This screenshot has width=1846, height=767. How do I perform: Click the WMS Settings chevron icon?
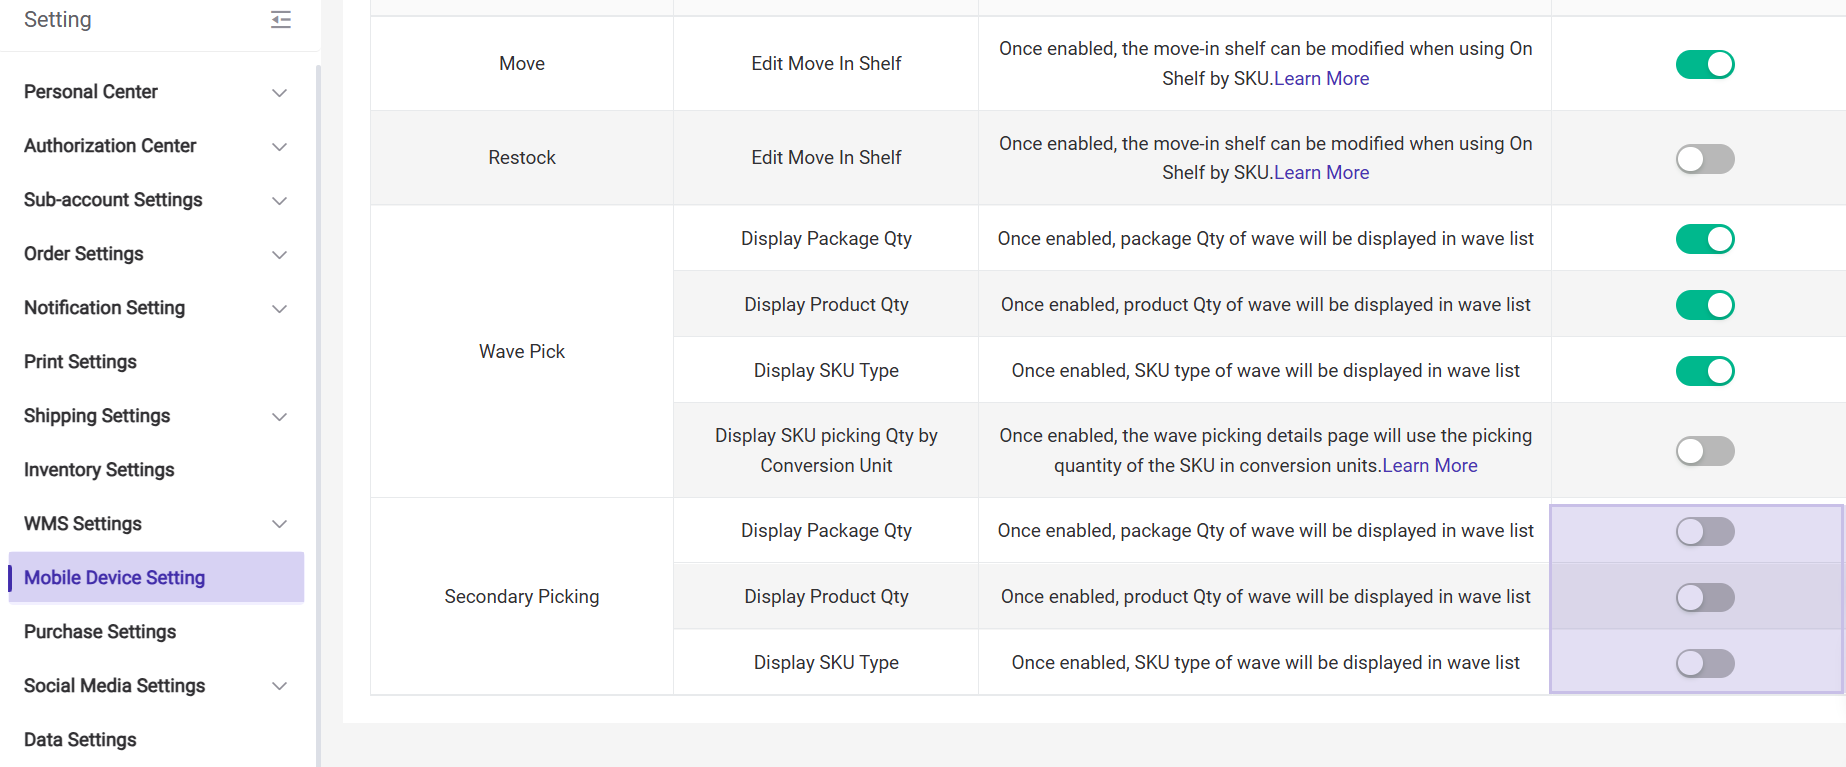click(x=280, y=524)
